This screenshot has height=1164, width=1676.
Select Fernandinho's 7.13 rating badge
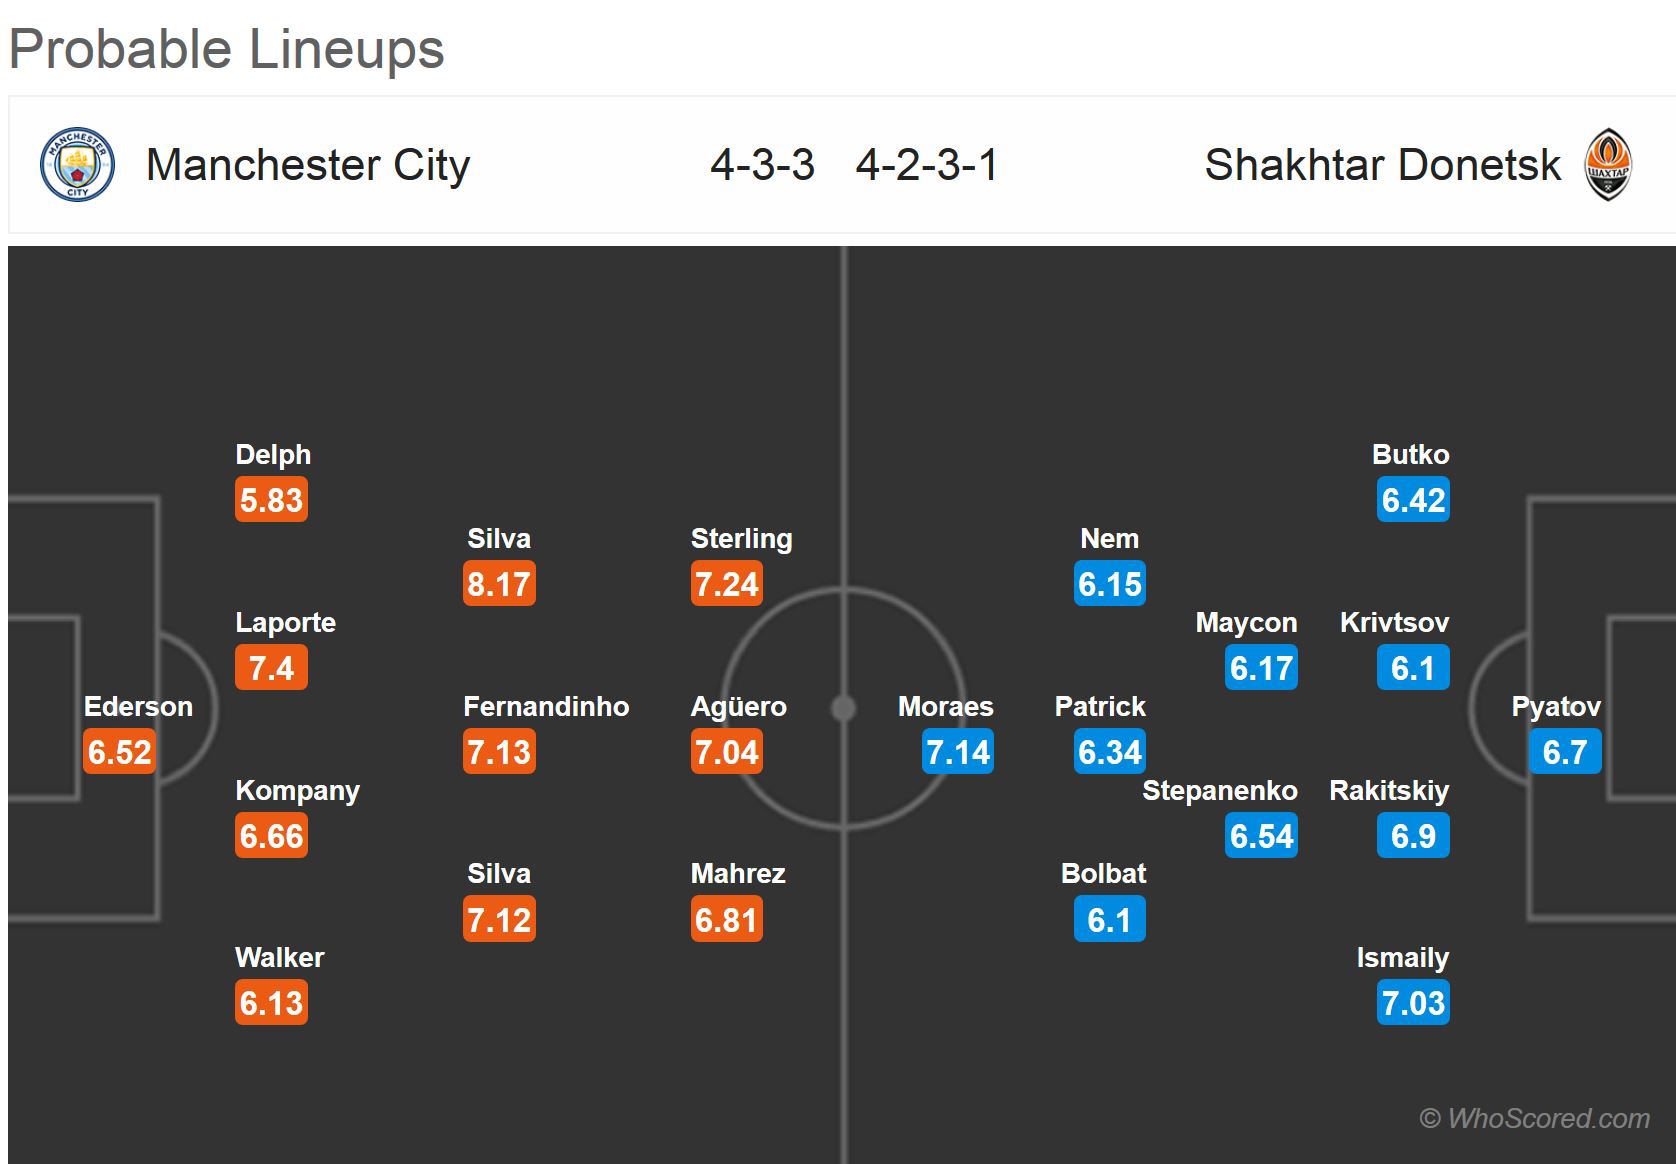[x=499, y=752]
